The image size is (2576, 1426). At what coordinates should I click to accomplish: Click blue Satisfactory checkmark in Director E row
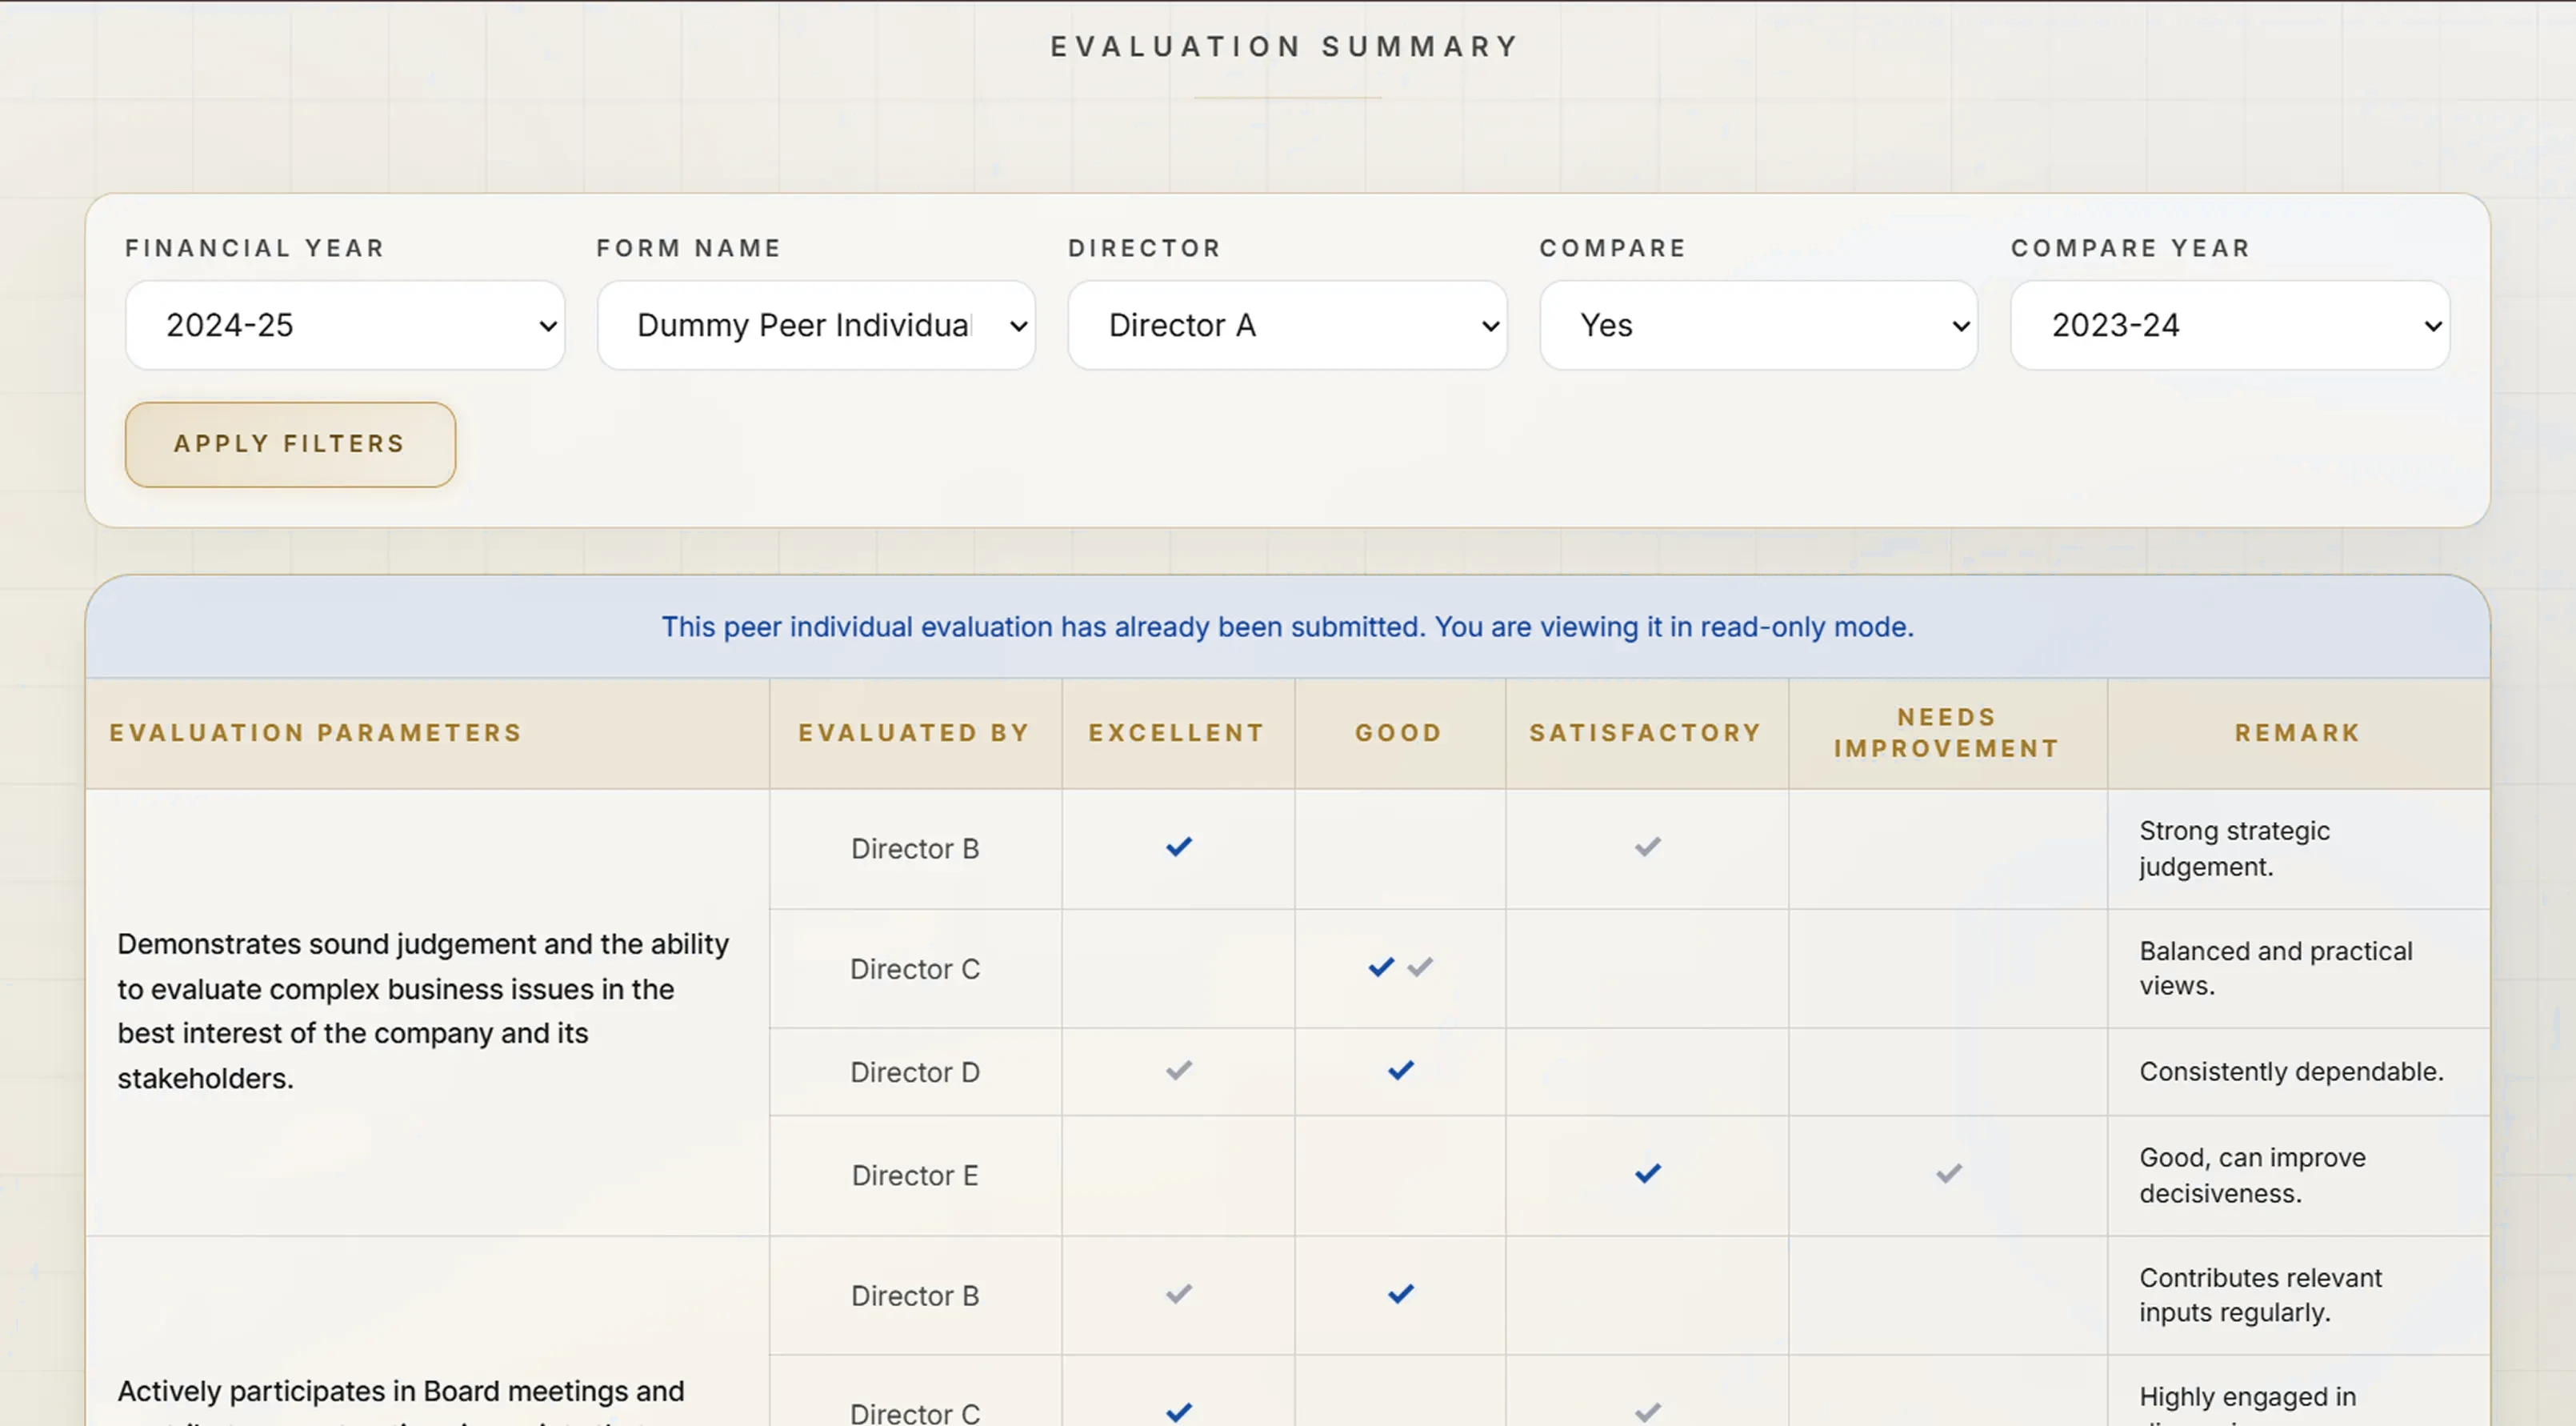pos(1648,1174)
